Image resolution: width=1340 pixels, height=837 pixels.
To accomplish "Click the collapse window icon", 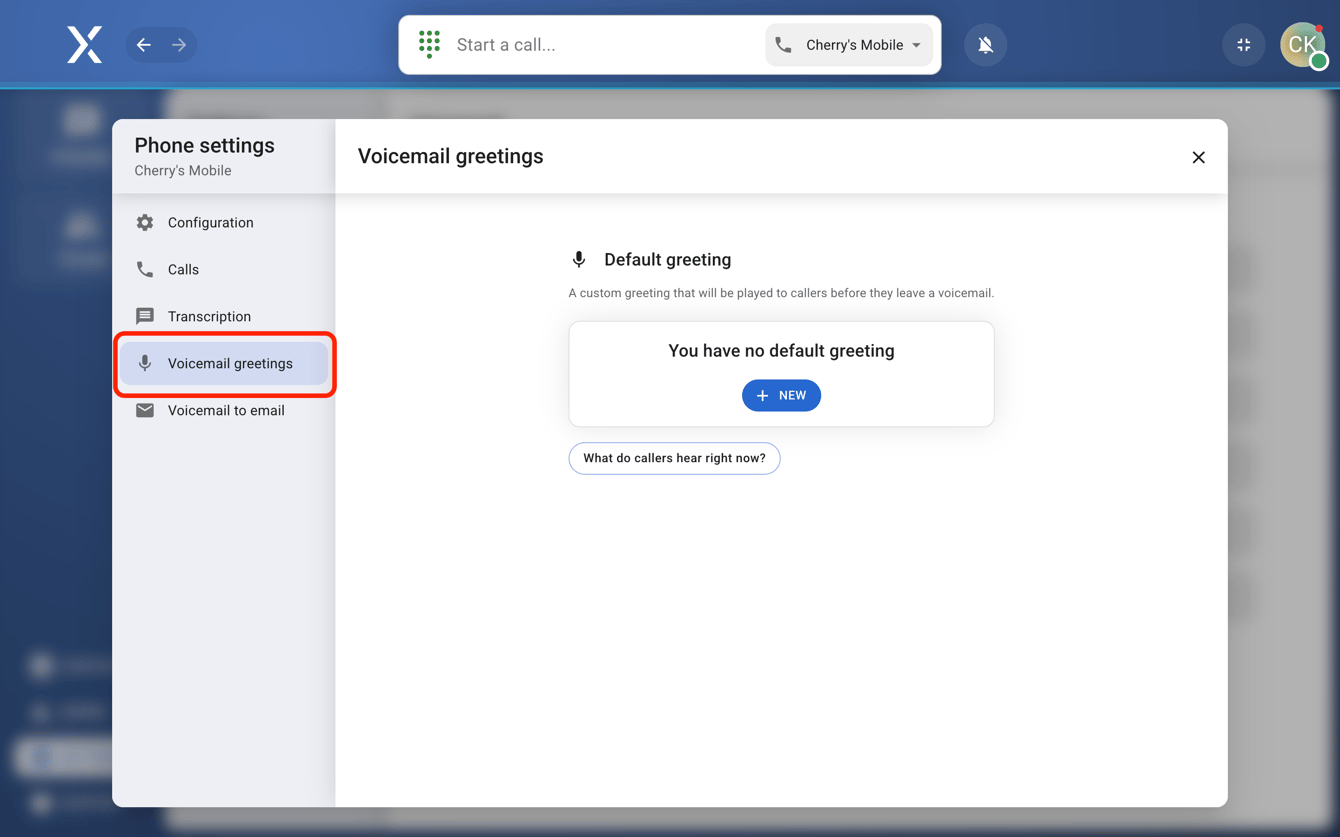I will [1243, 45].
